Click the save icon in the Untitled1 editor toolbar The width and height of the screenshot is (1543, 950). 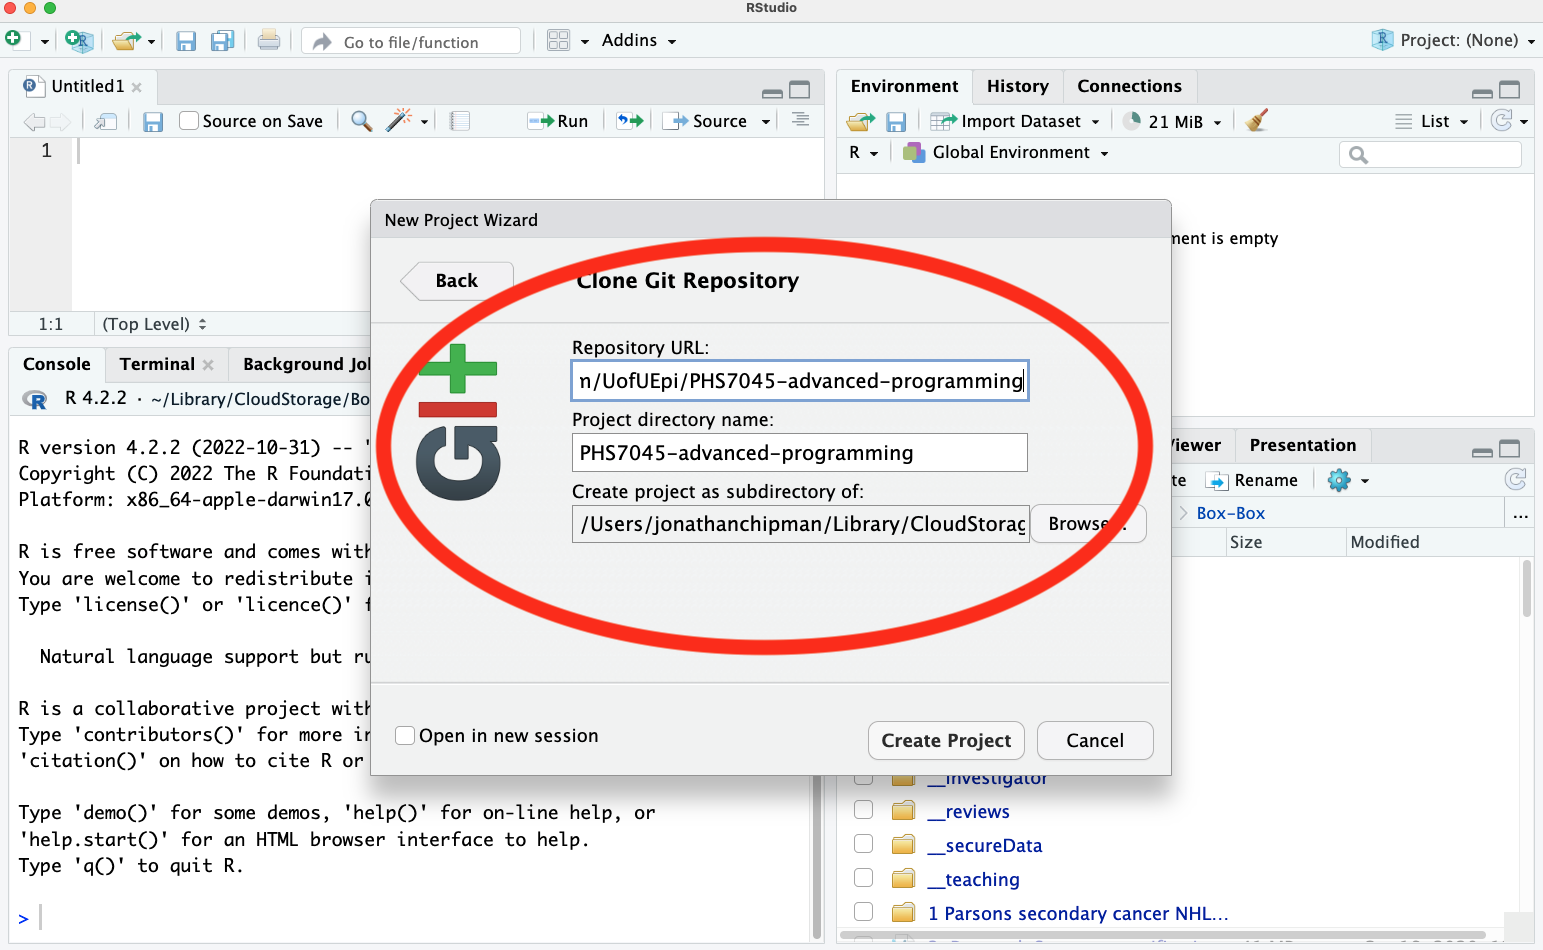[x=153, y=121]
